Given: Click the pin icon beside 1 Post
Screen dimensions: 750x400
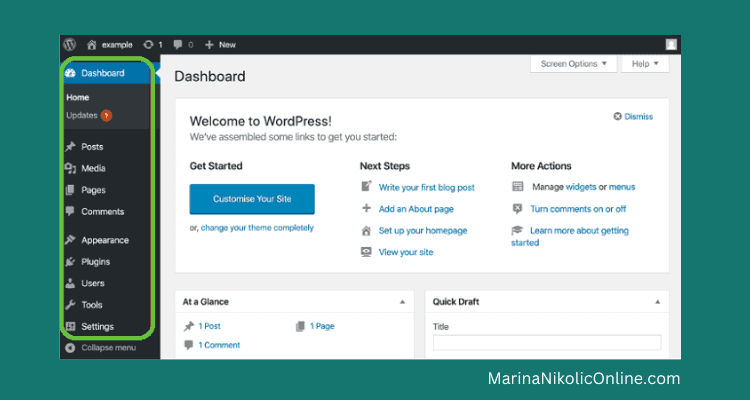Looking at the screenshot, I should tap(189, 326).
